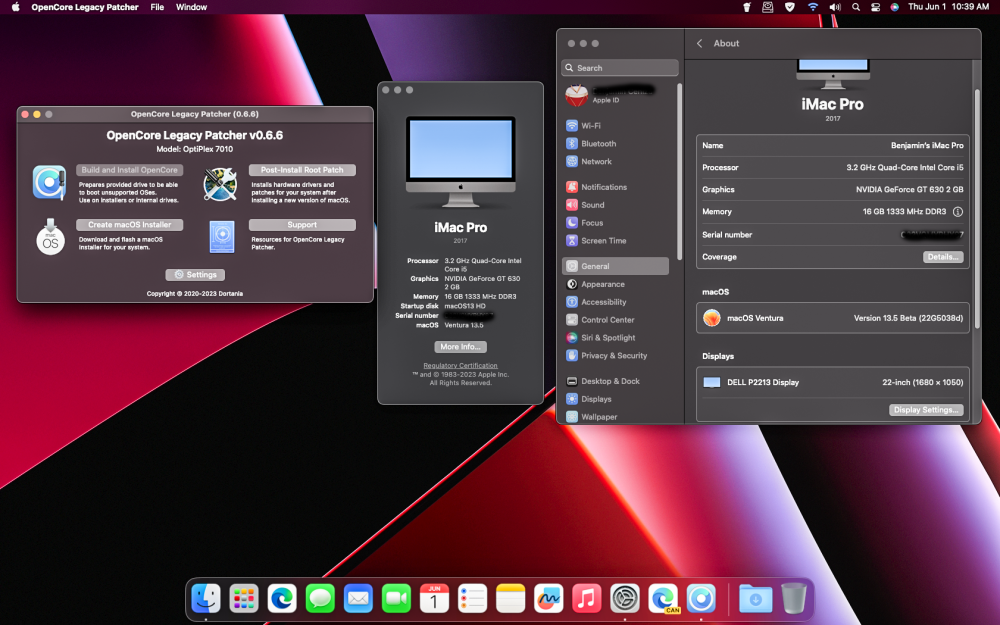Click Create macOS Installer button
Viewport: 1000px width, 625px height.
tap(129, 224)
